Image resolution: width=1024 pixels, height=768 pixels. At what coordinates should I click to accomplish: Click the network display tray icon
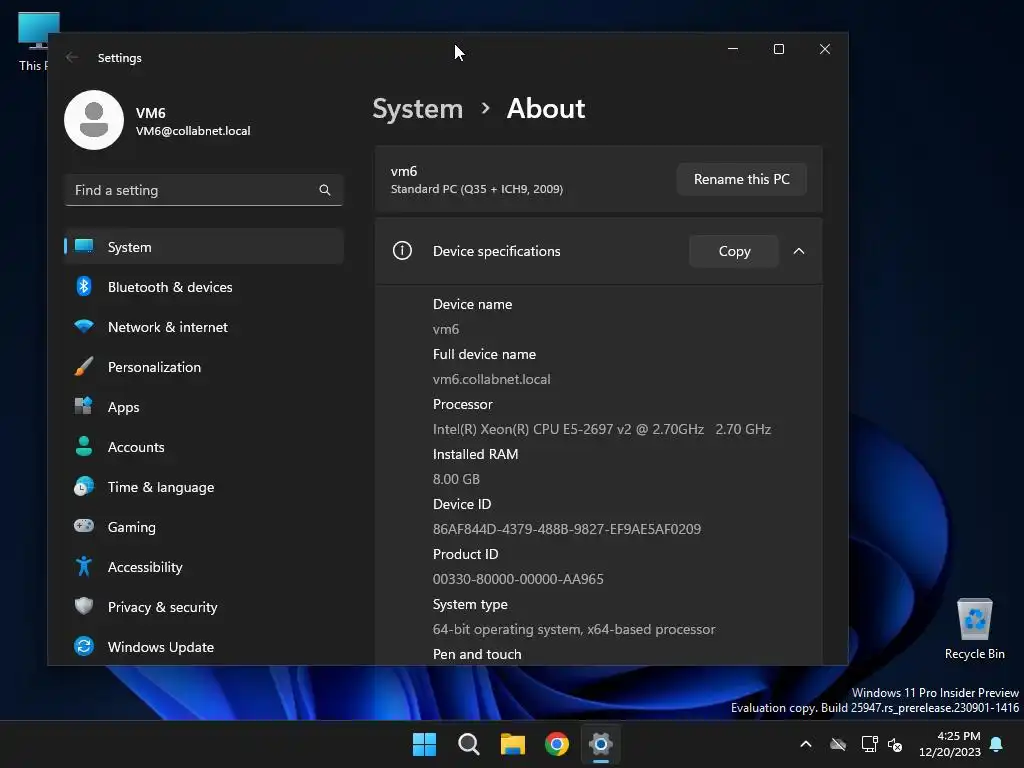click(x=869, y=744)
